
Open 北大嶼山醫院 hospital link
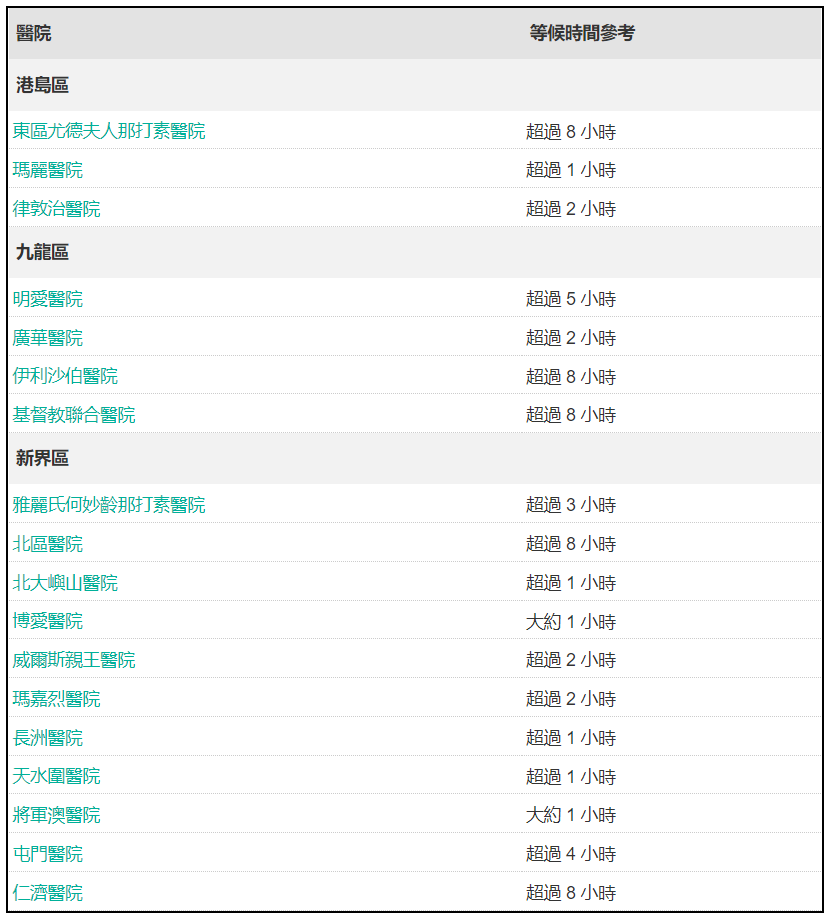coord(65,583)
